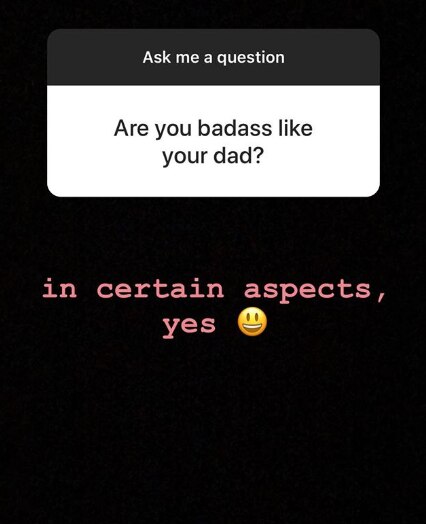Tap the pink word "certain"
Image resolution: width=426 pixels, height=524 pixels.
(x=160, y=289)
